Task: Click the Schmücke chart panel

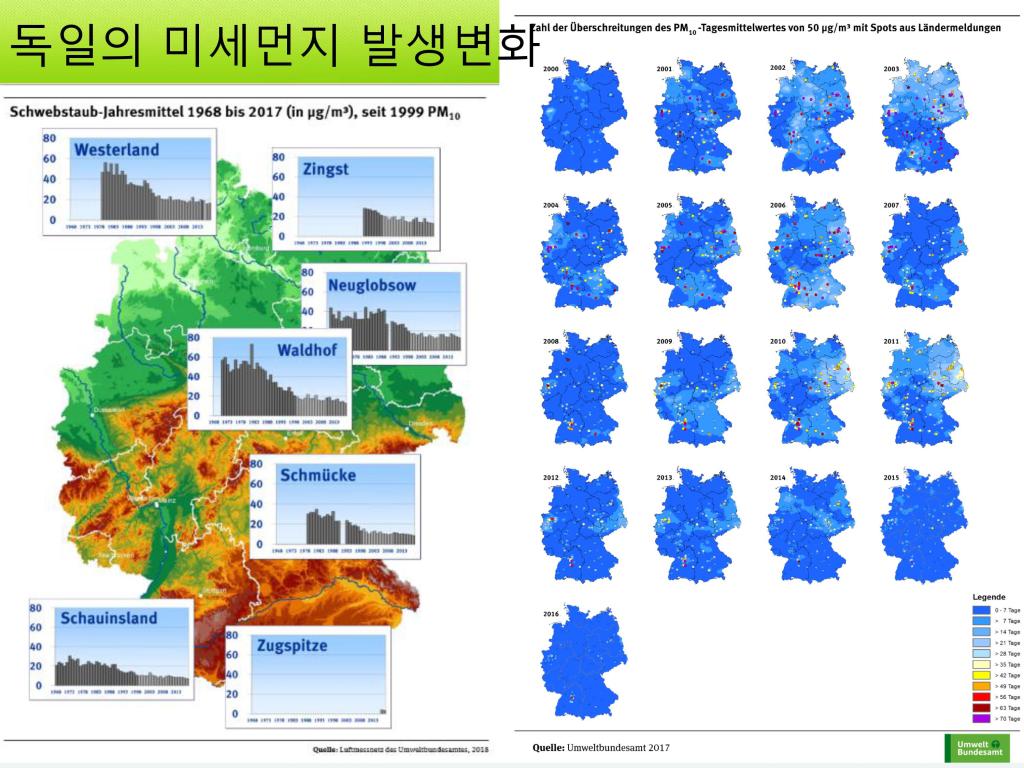Action: pos(333,506)
